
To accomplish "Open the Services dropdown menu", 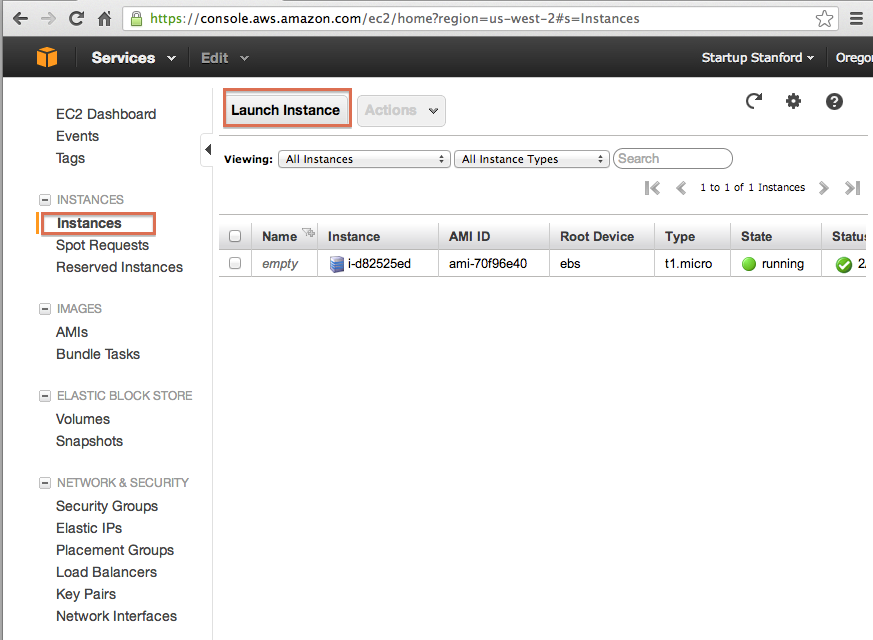I will click(x=134, y=58).
